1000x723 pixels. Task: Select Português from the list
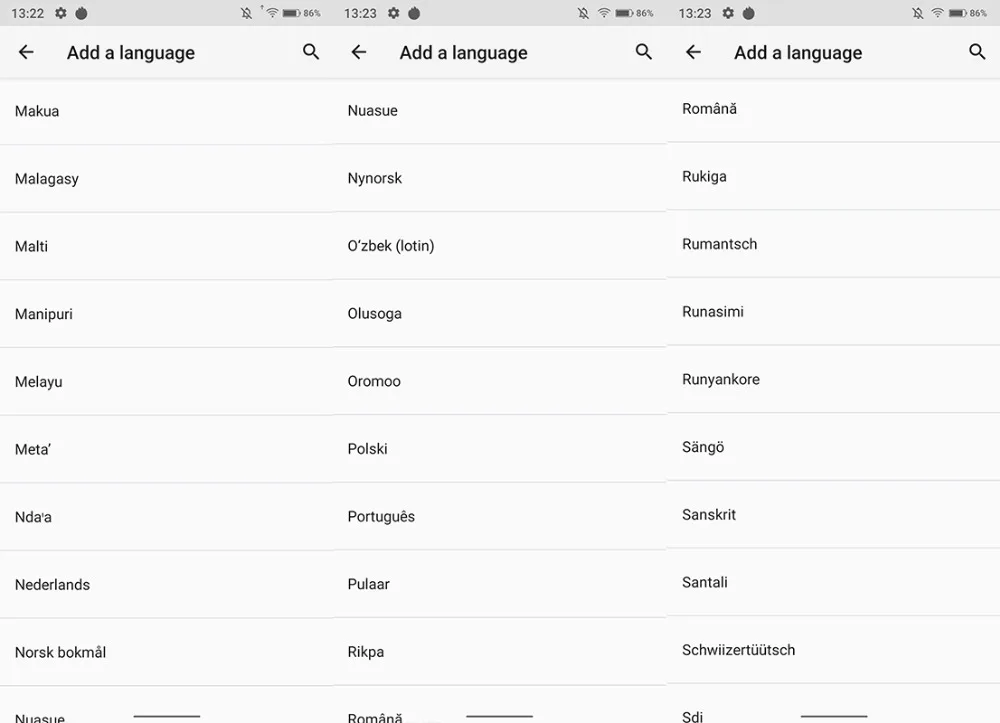[x=500, y=516]
